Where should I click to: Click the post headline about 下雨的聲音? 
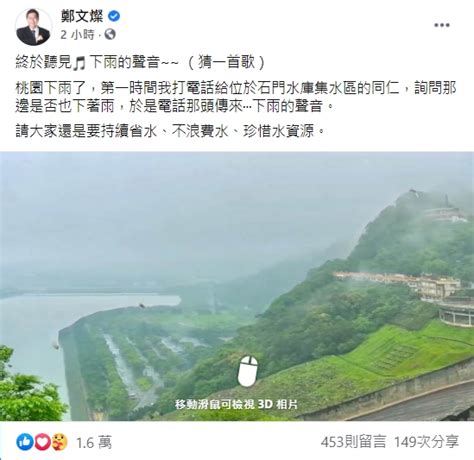point(140,63)
